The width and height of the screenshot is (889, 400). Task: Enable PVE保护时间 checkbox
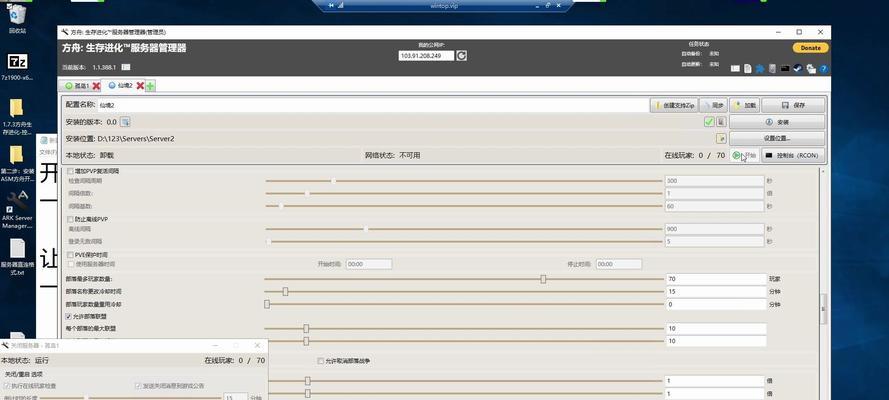[70, 255]
